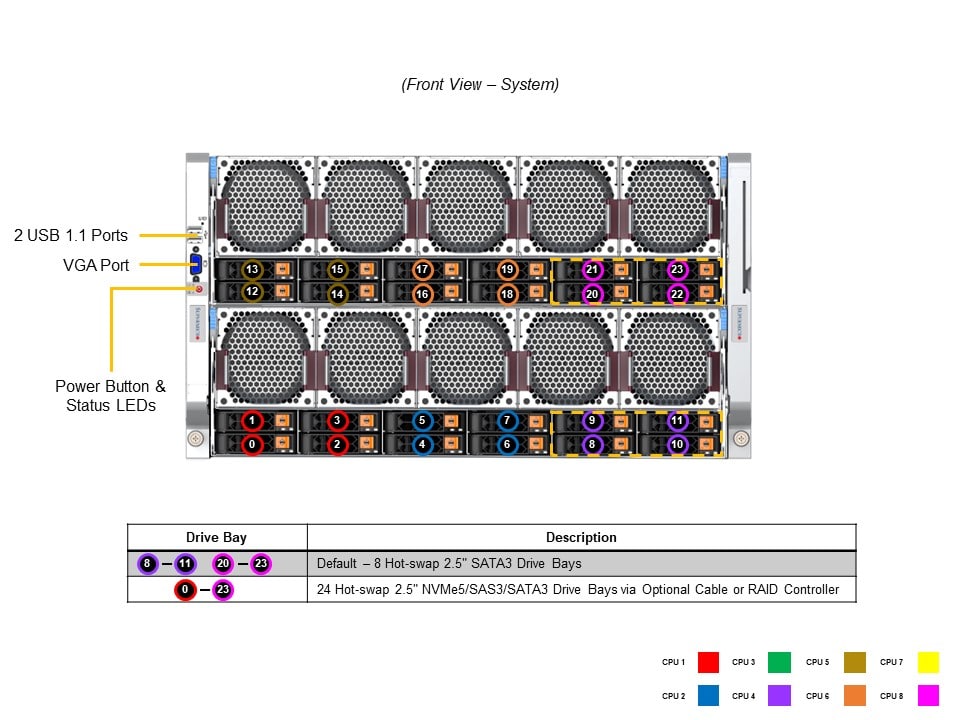Click drive bay 5 blue circle marker
Viewport: 960px width, 720px height.
click(x=422, y=421)
